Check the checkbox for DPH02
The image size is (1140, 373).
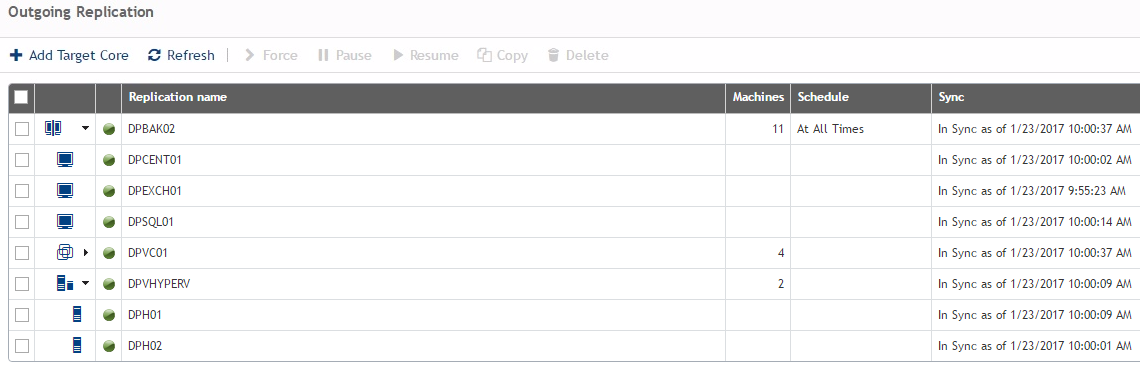22,346
